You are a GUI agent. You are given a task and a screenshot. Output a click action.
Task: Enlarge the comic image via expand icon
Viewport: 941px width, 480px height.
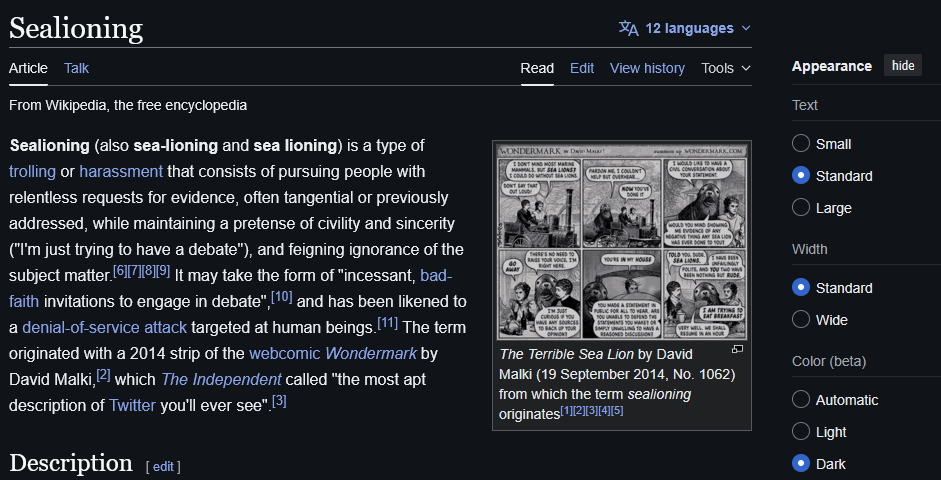[738, 349]
